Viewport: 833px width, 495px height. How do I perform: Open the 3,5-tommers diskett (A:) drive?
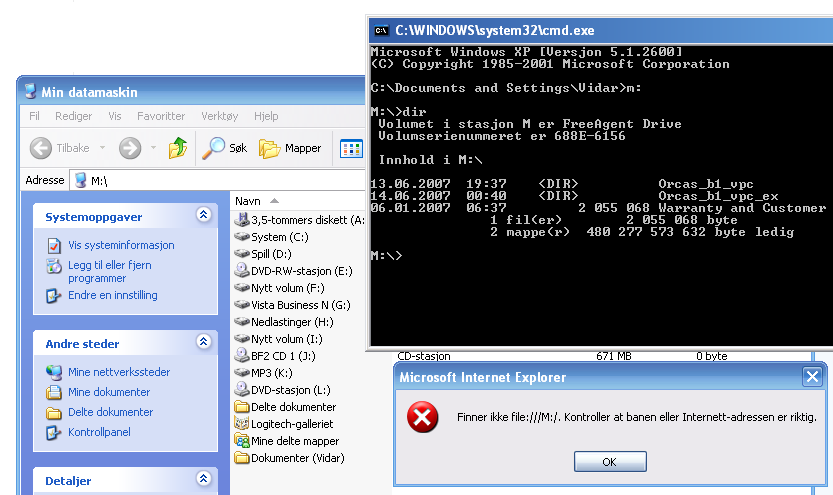[300, 220]
